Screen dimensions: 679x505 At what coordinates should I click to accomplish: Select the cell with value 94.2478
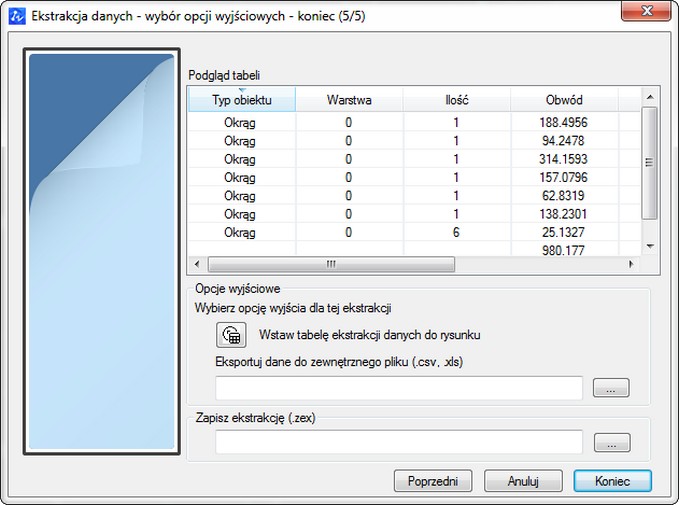pos(563,141)
